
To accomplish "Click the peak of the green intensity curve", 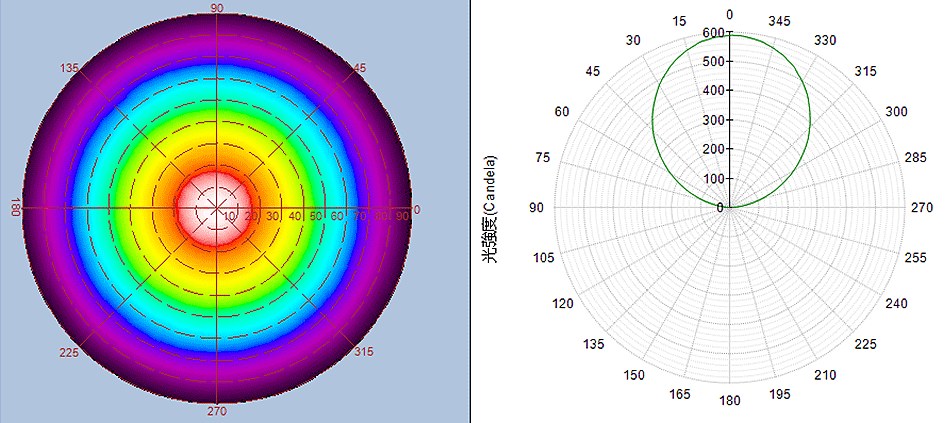I will tap(730, 36).
